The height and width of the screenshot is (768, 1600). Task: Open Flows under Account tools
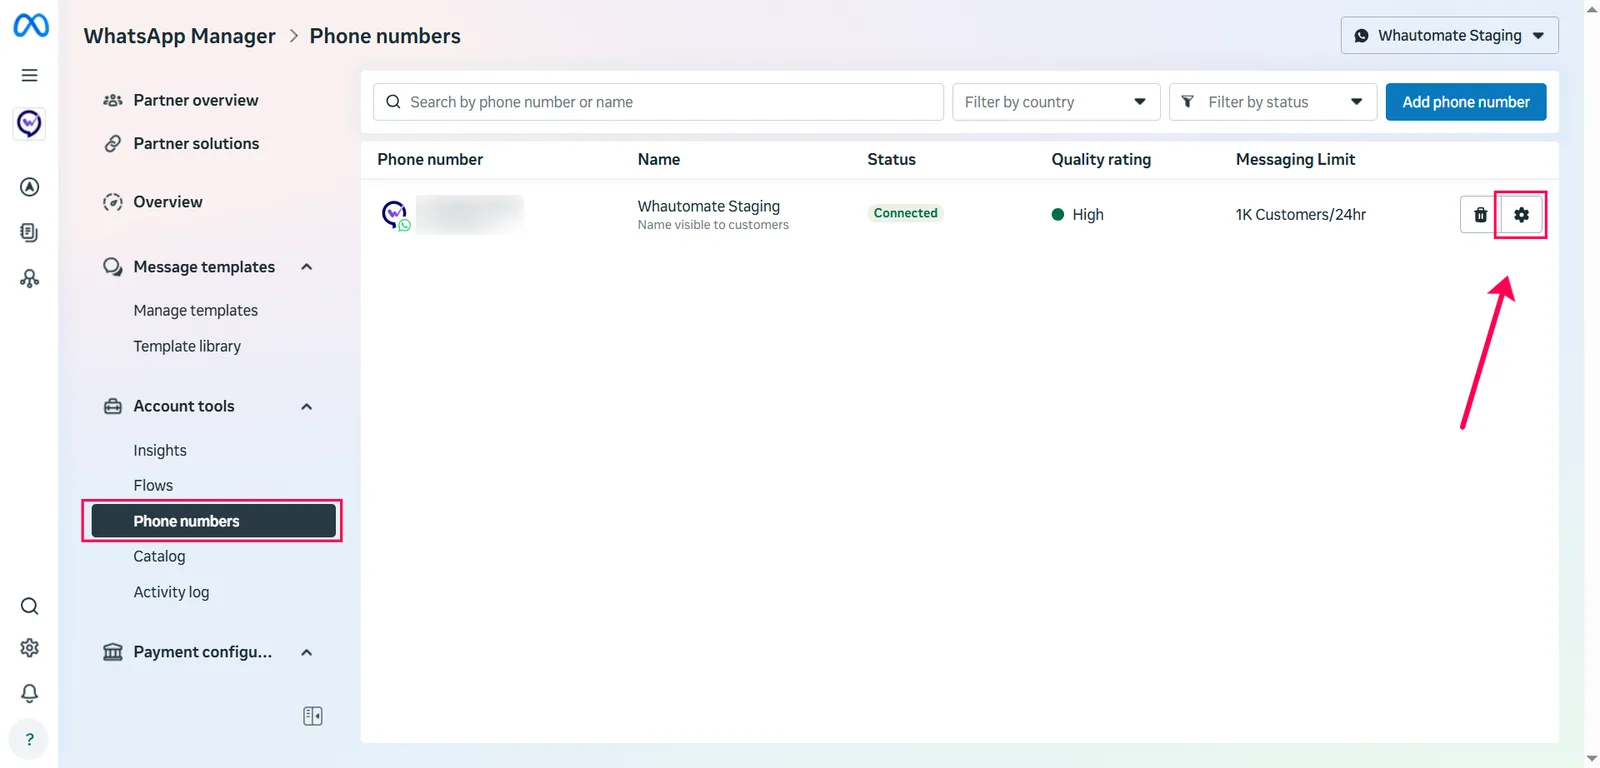tap(153, 485)
